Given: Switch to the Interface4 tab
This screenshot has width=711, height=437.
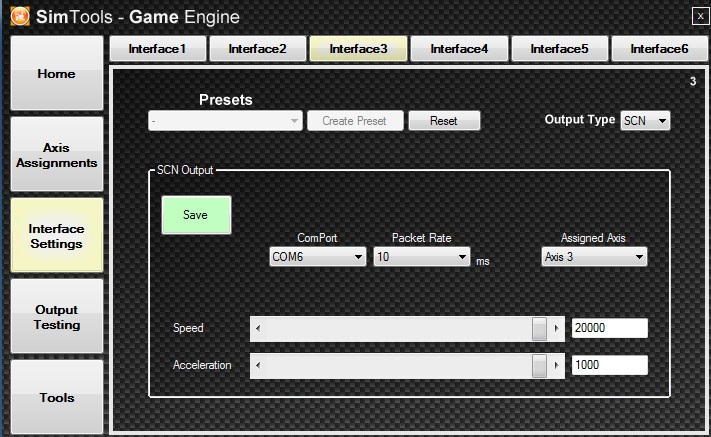Looking at the screenshot, I should 459,49.
